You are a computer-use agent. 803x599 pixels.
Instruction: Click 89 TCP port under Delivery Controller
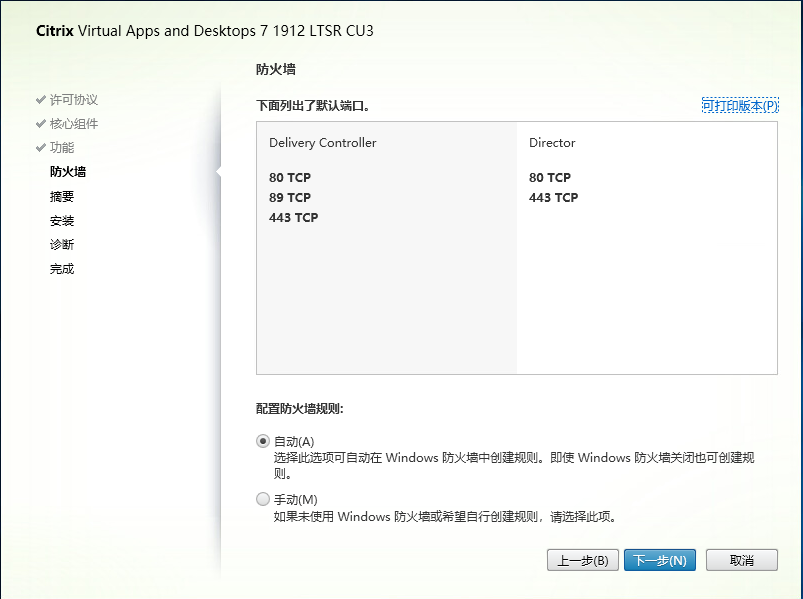tap(290, 198)
